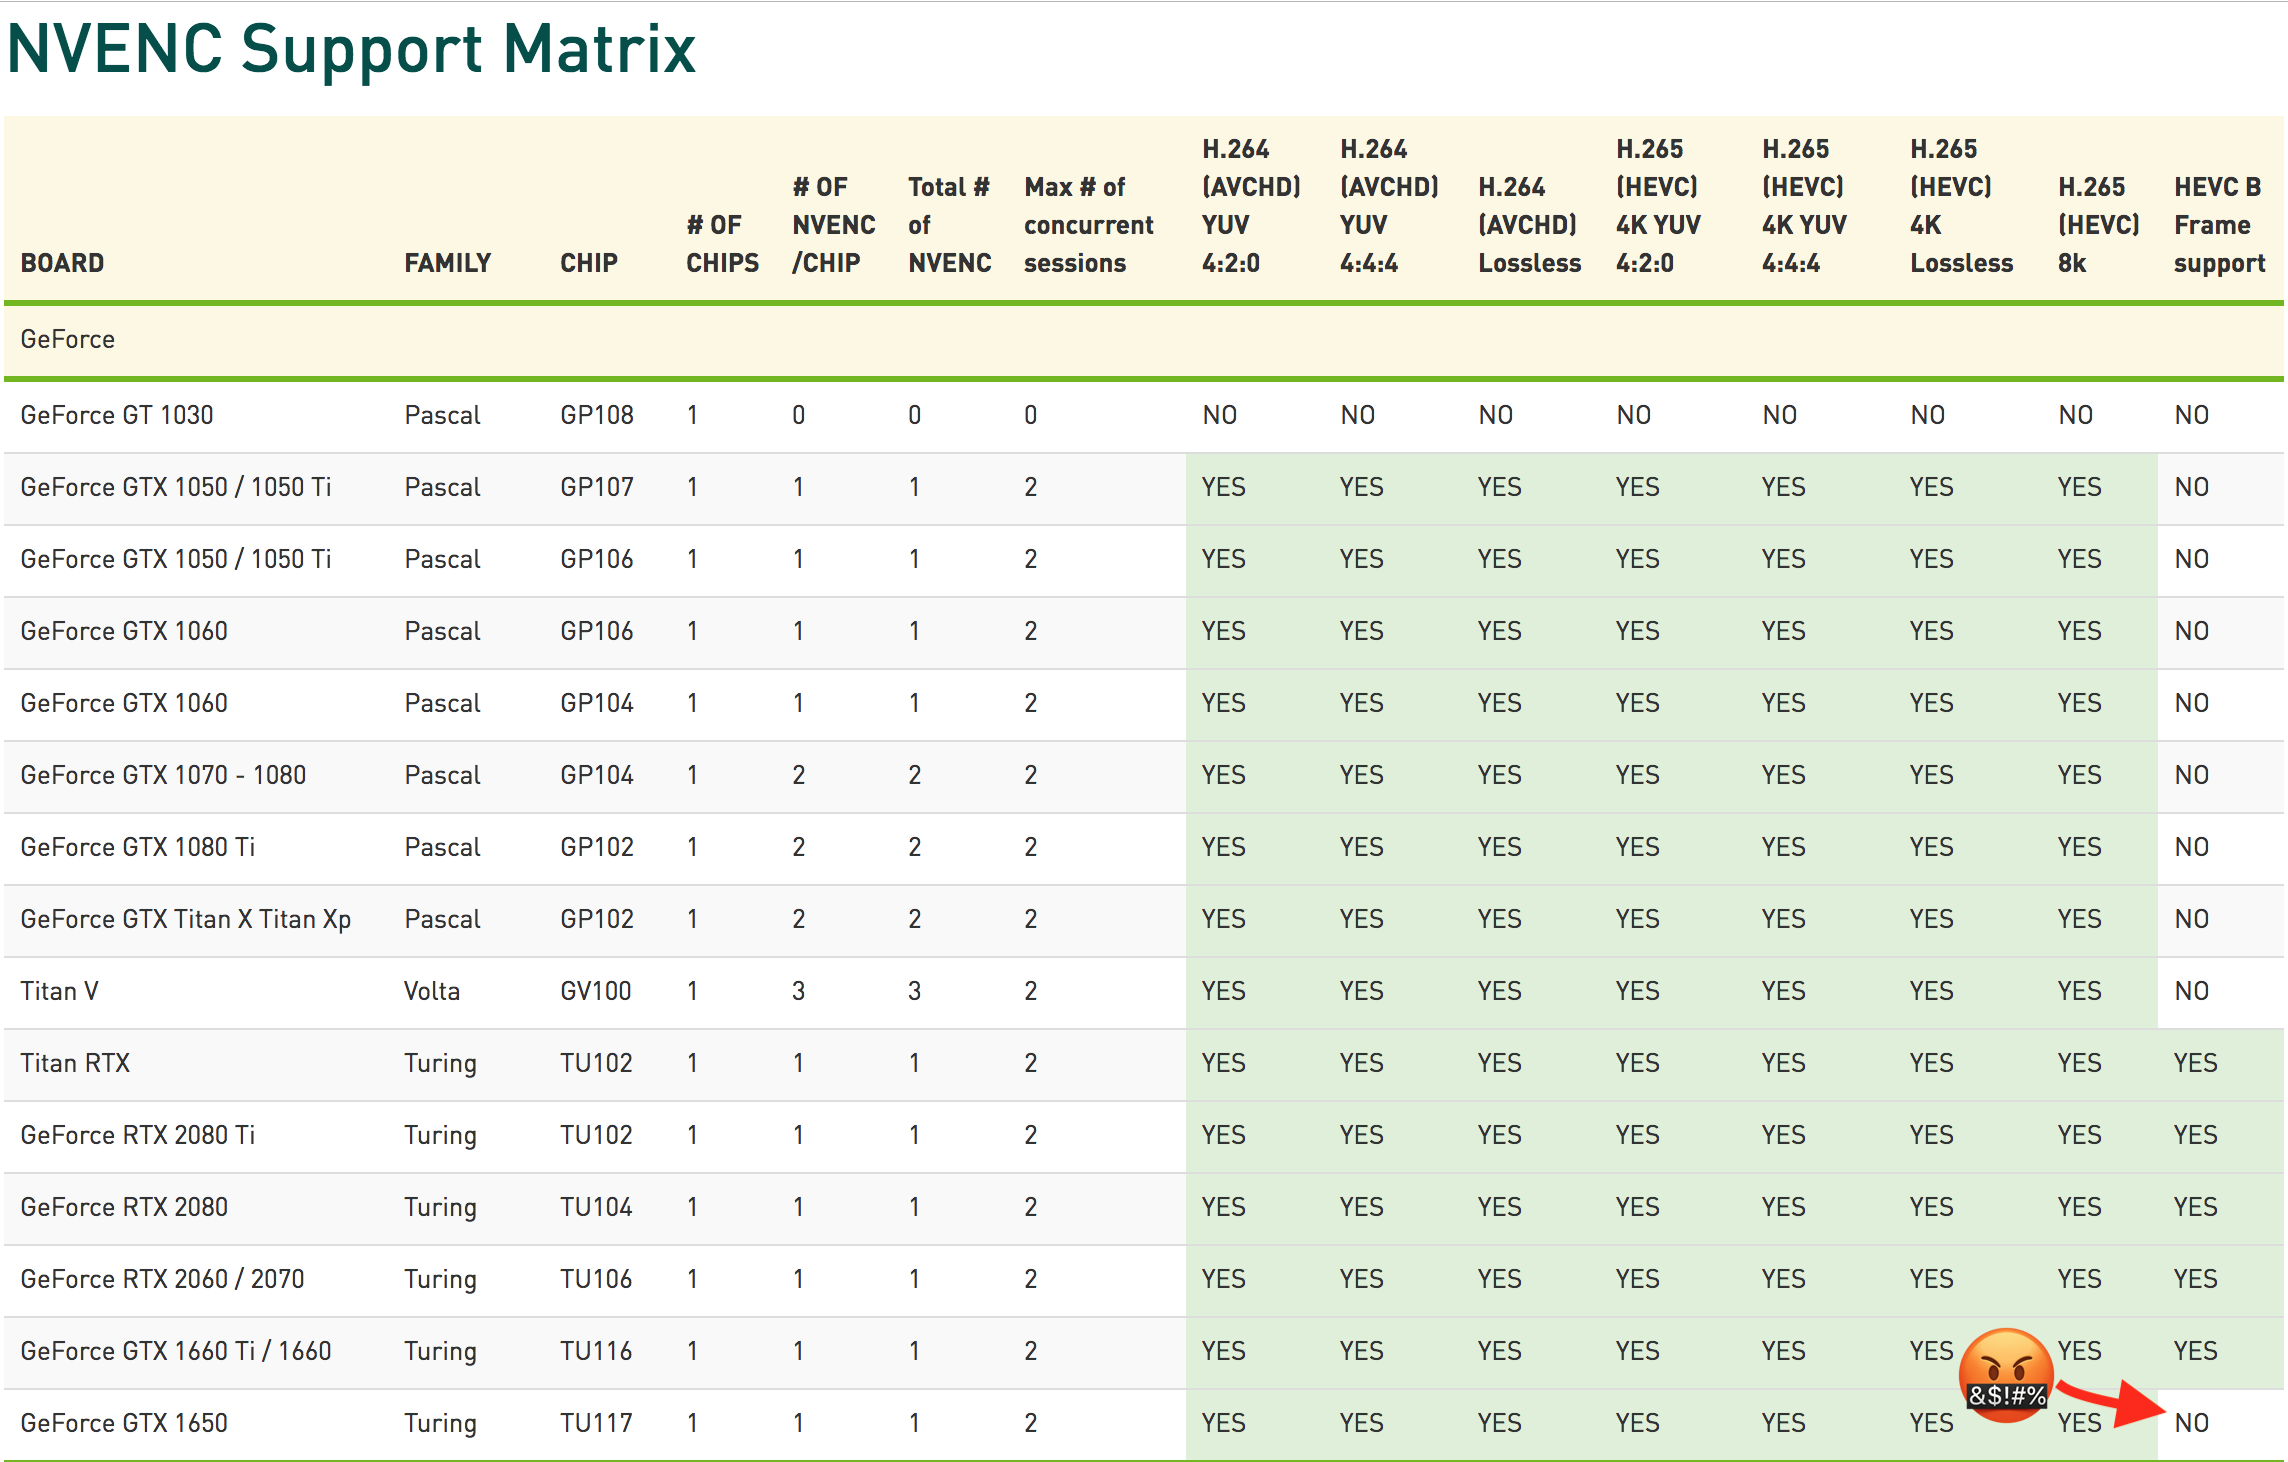Screen dimensions: 2288x1462
Task: Click the Titan V board name
Action: [x=59, y=991]
